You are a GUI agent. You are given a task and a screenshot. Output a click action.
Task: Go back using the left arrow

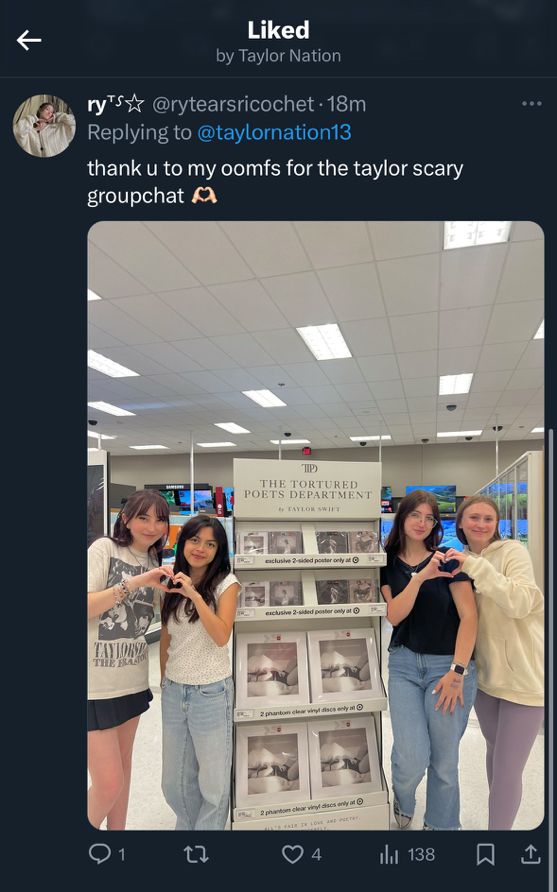[x=28, y=40]
